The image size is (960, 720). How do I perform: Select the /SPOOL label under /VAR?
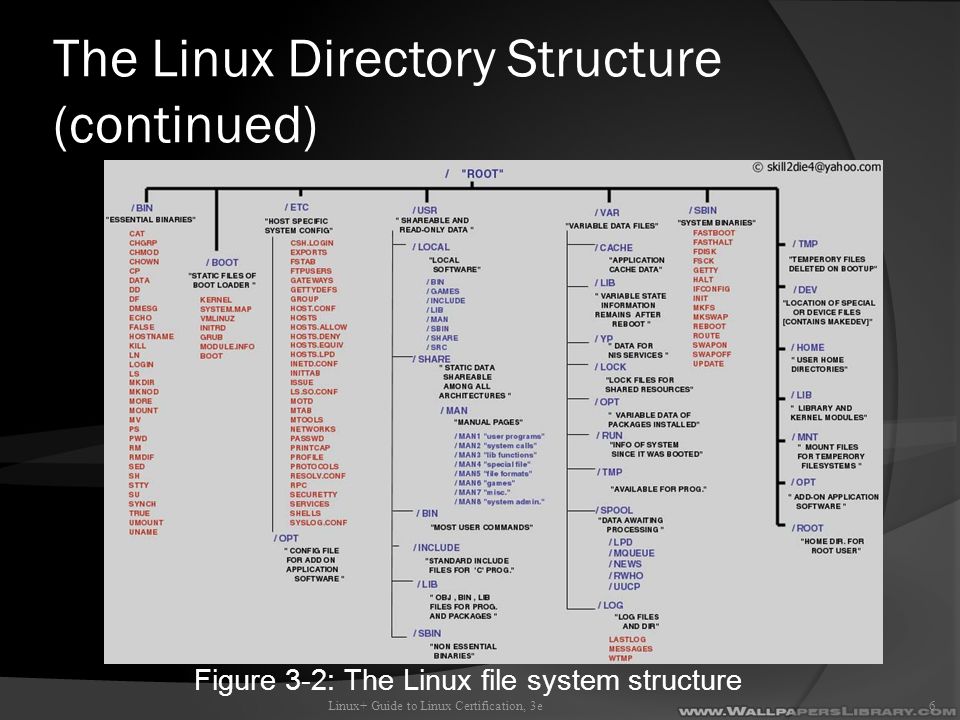[614, 510]
